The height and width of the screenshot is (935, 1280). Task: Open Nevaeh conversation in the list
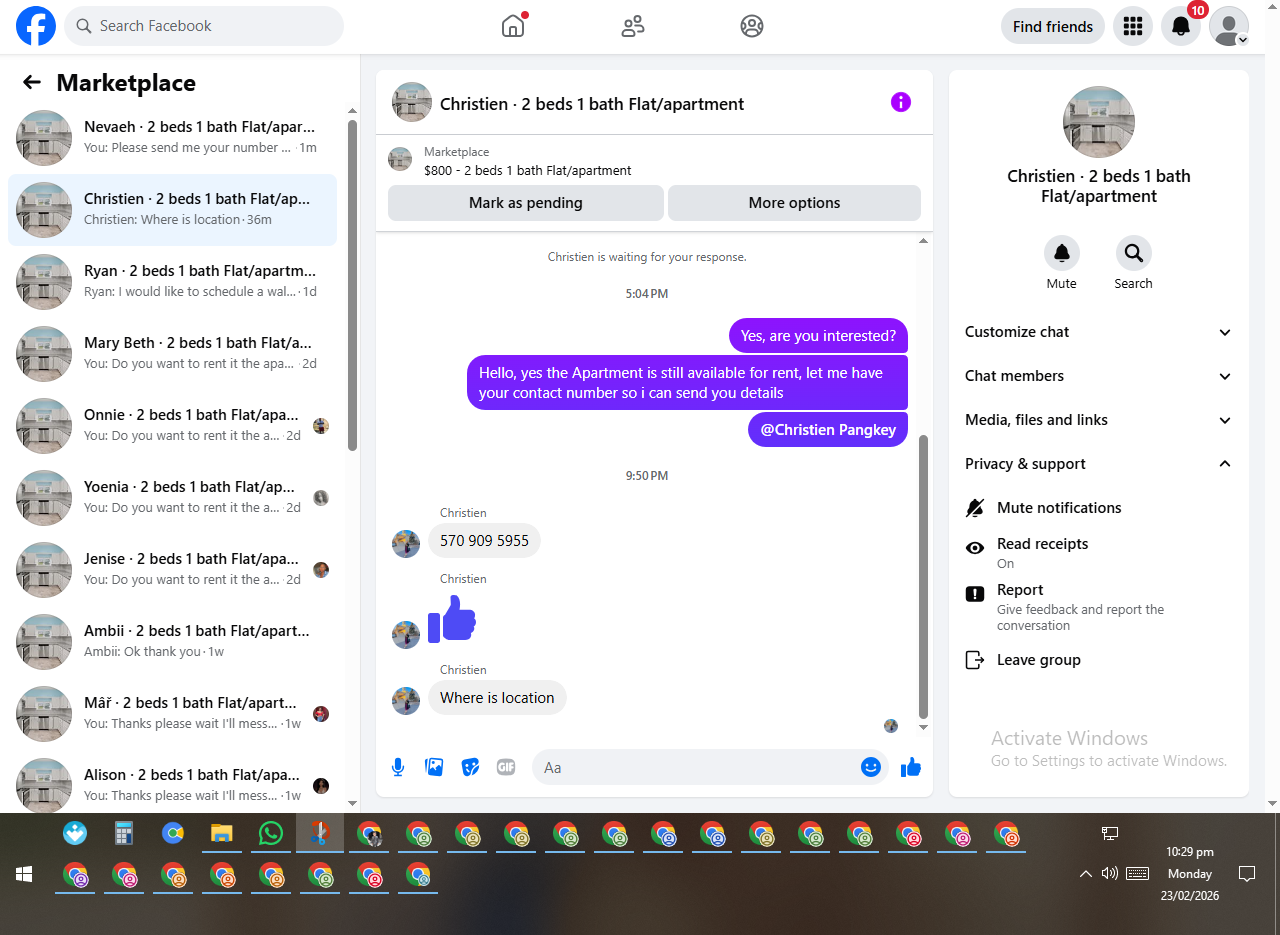point(172,138)
